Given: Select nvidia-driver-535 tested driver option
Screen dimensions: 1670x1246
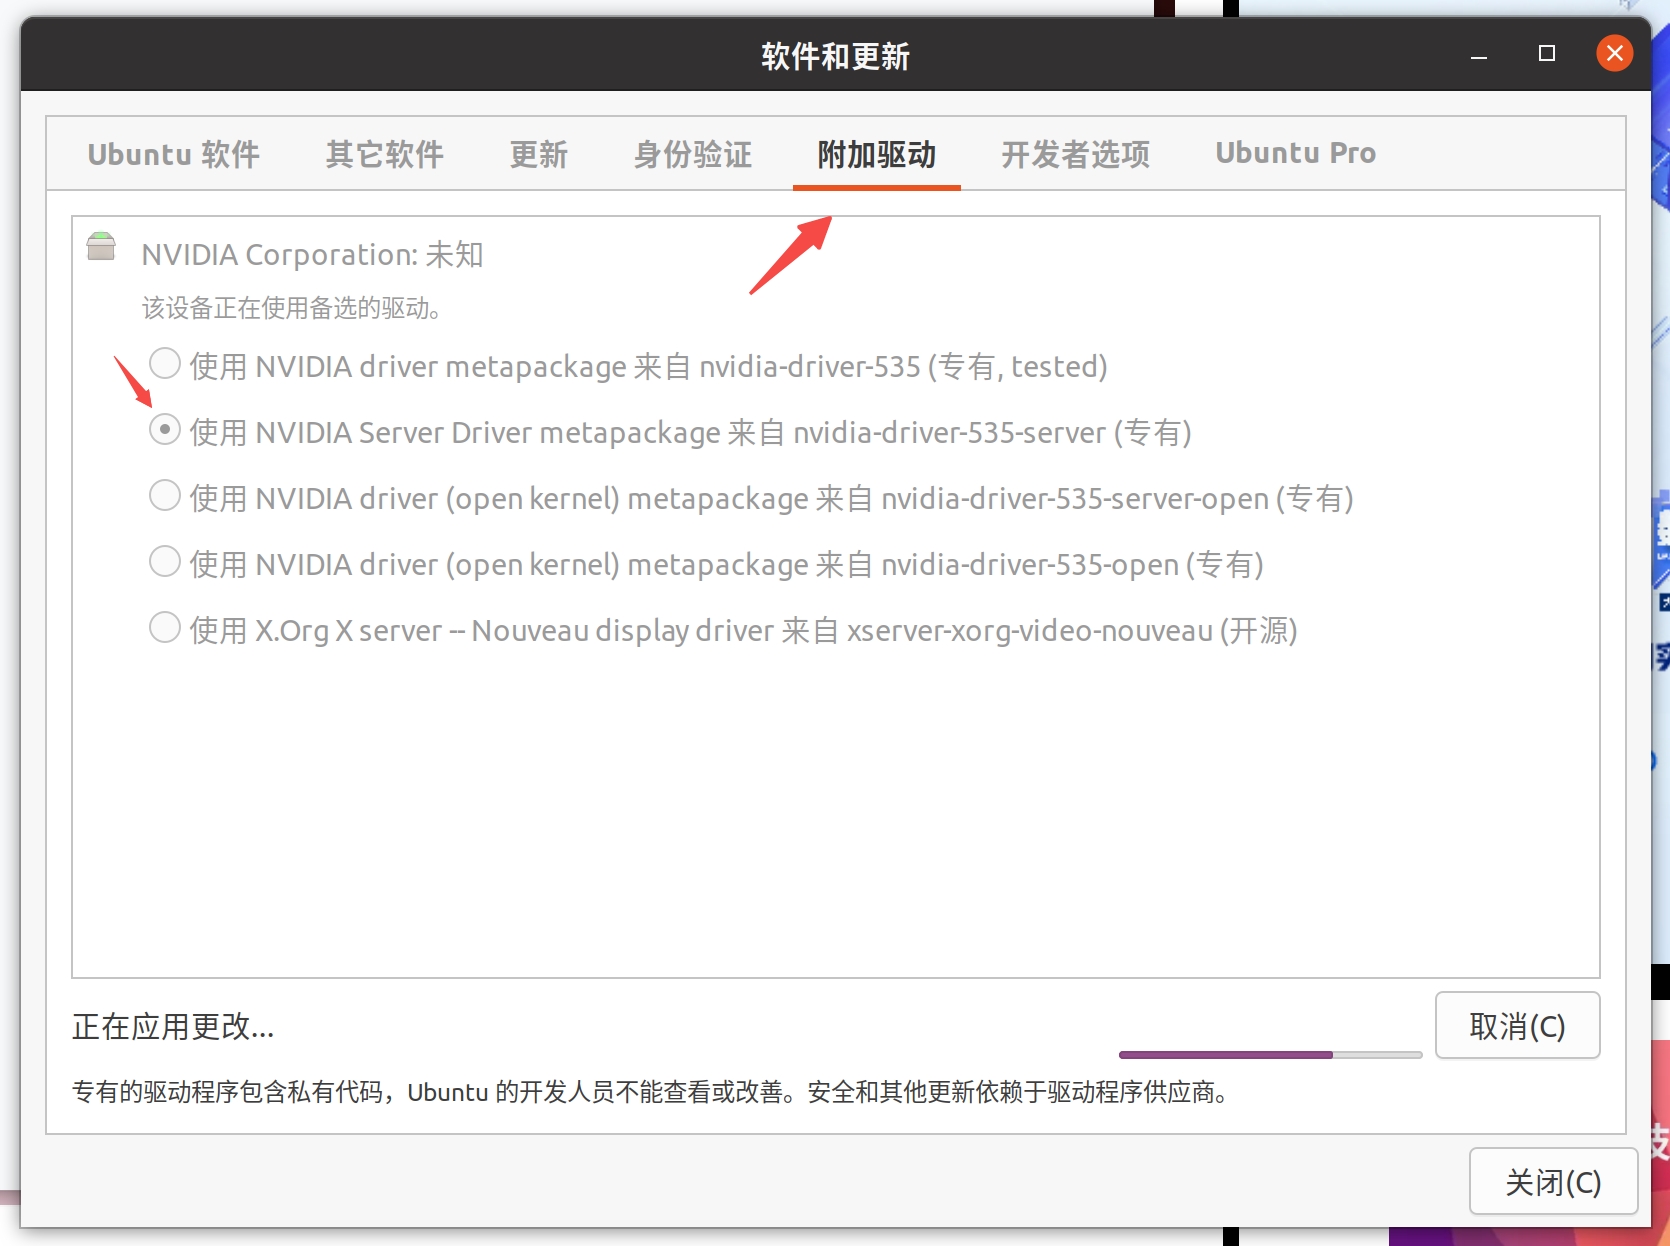Looking at the screenshot, I should (x=165, y=364).
